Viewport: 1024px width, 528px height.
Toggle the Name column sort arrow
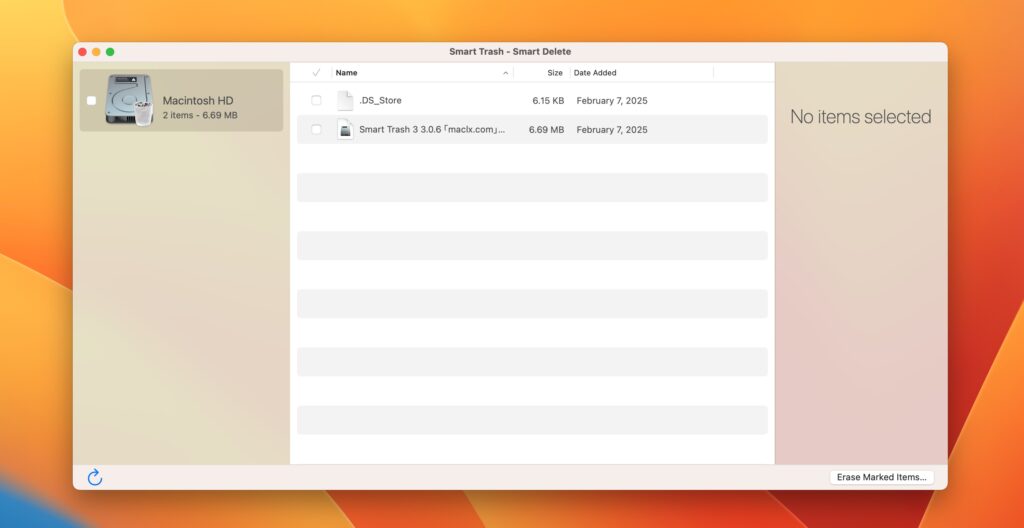tap(505, 73)
